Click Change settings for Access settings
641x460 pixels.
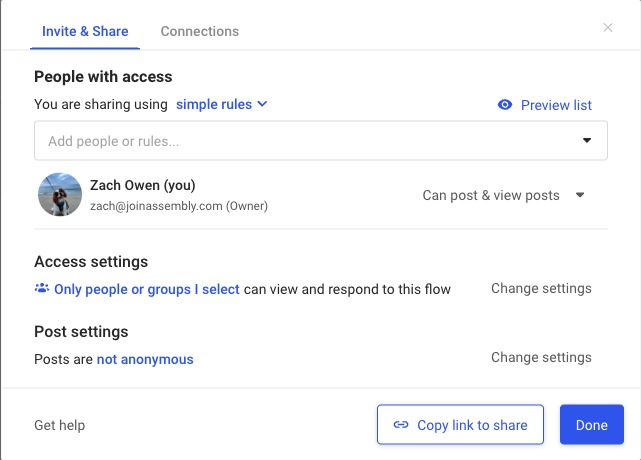click(541, 289)
